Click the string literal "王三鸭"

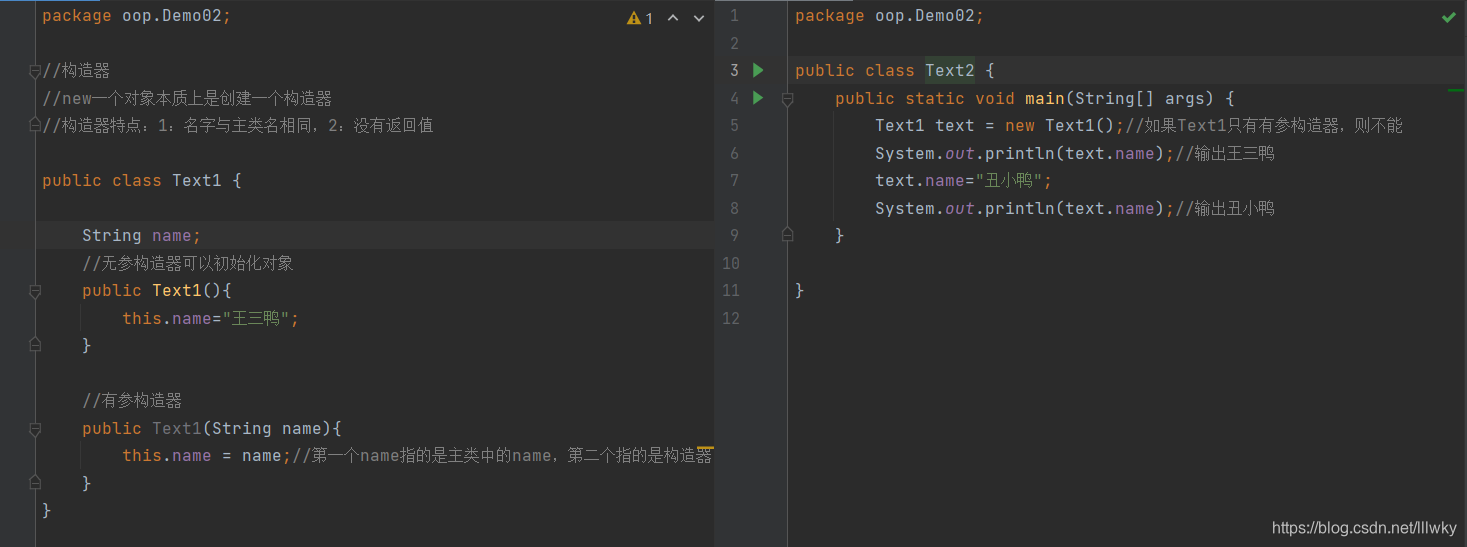click(256, 318)
